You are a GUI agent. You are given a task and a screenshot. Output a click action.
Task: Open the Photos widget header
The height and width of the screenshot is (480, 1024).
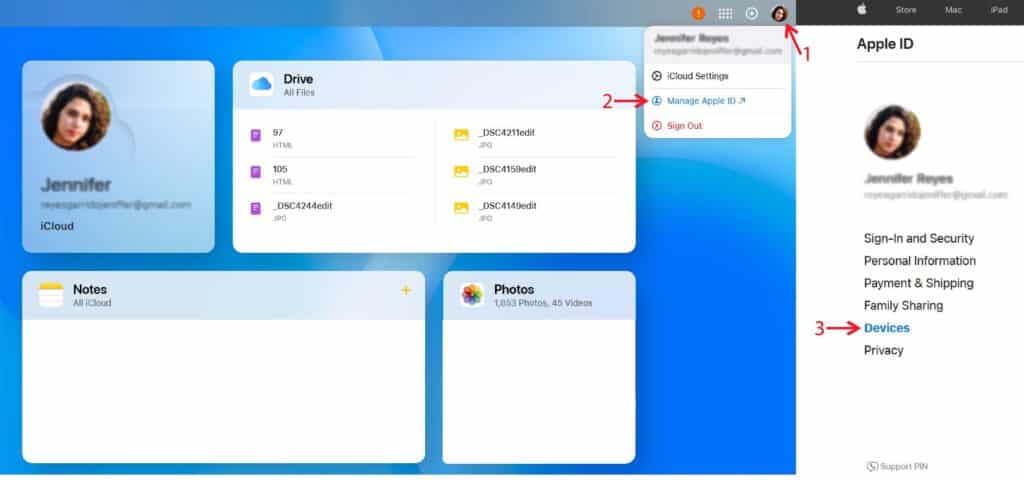coord(539,295)
